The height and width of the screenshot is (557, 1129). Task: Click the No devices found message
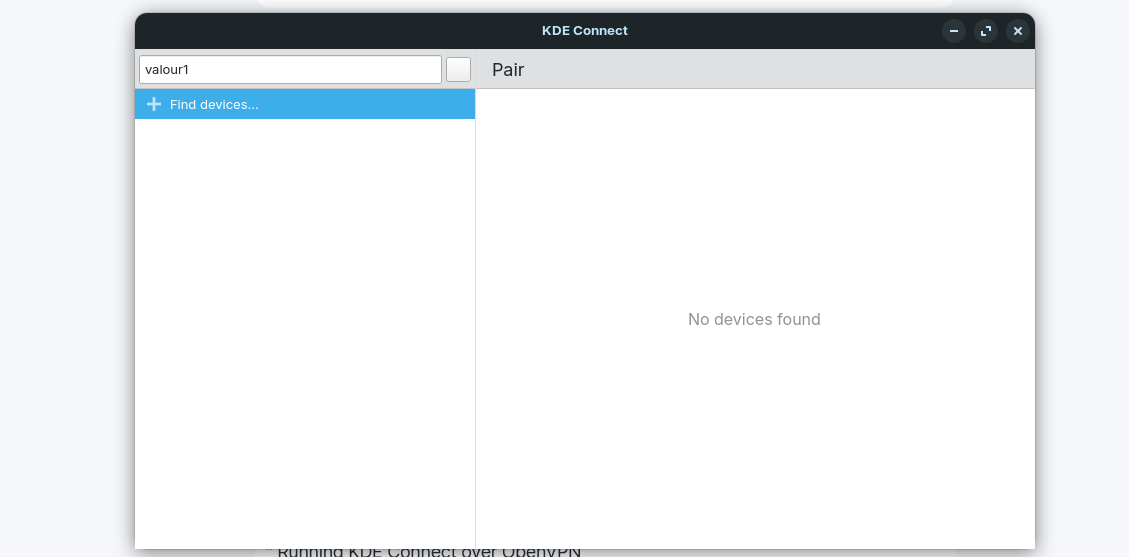click(x=754, y=320)
